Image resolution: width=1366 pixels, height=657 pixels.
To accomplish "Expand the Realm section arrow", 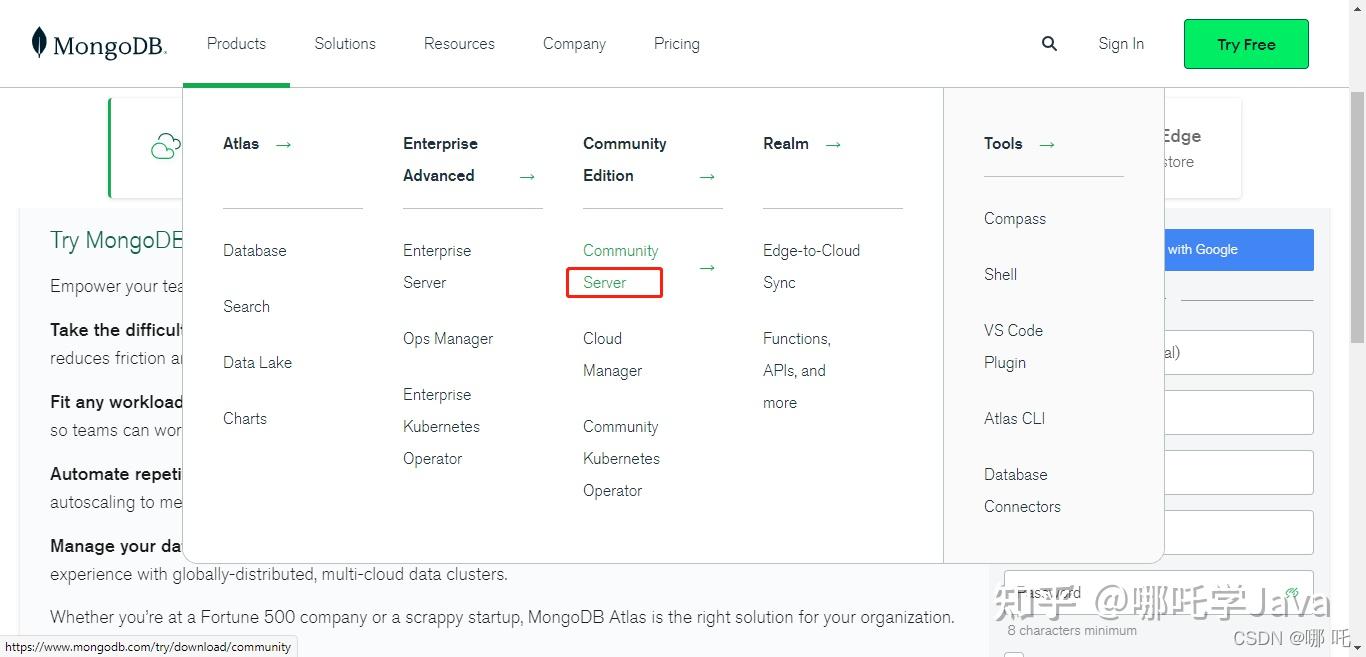I will click(833, 144).
